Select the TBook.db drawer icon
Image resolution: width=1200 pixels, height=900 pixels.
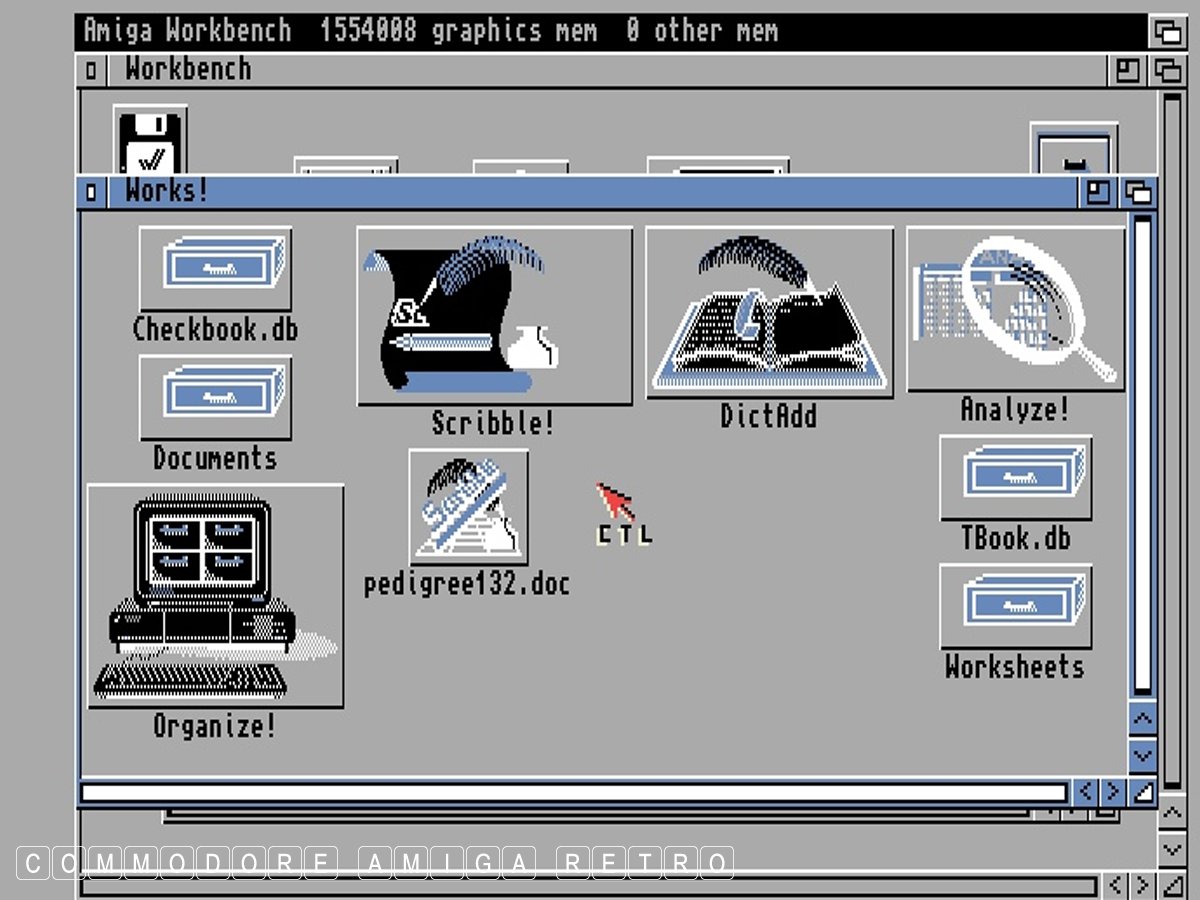[x=1015, y=477]
